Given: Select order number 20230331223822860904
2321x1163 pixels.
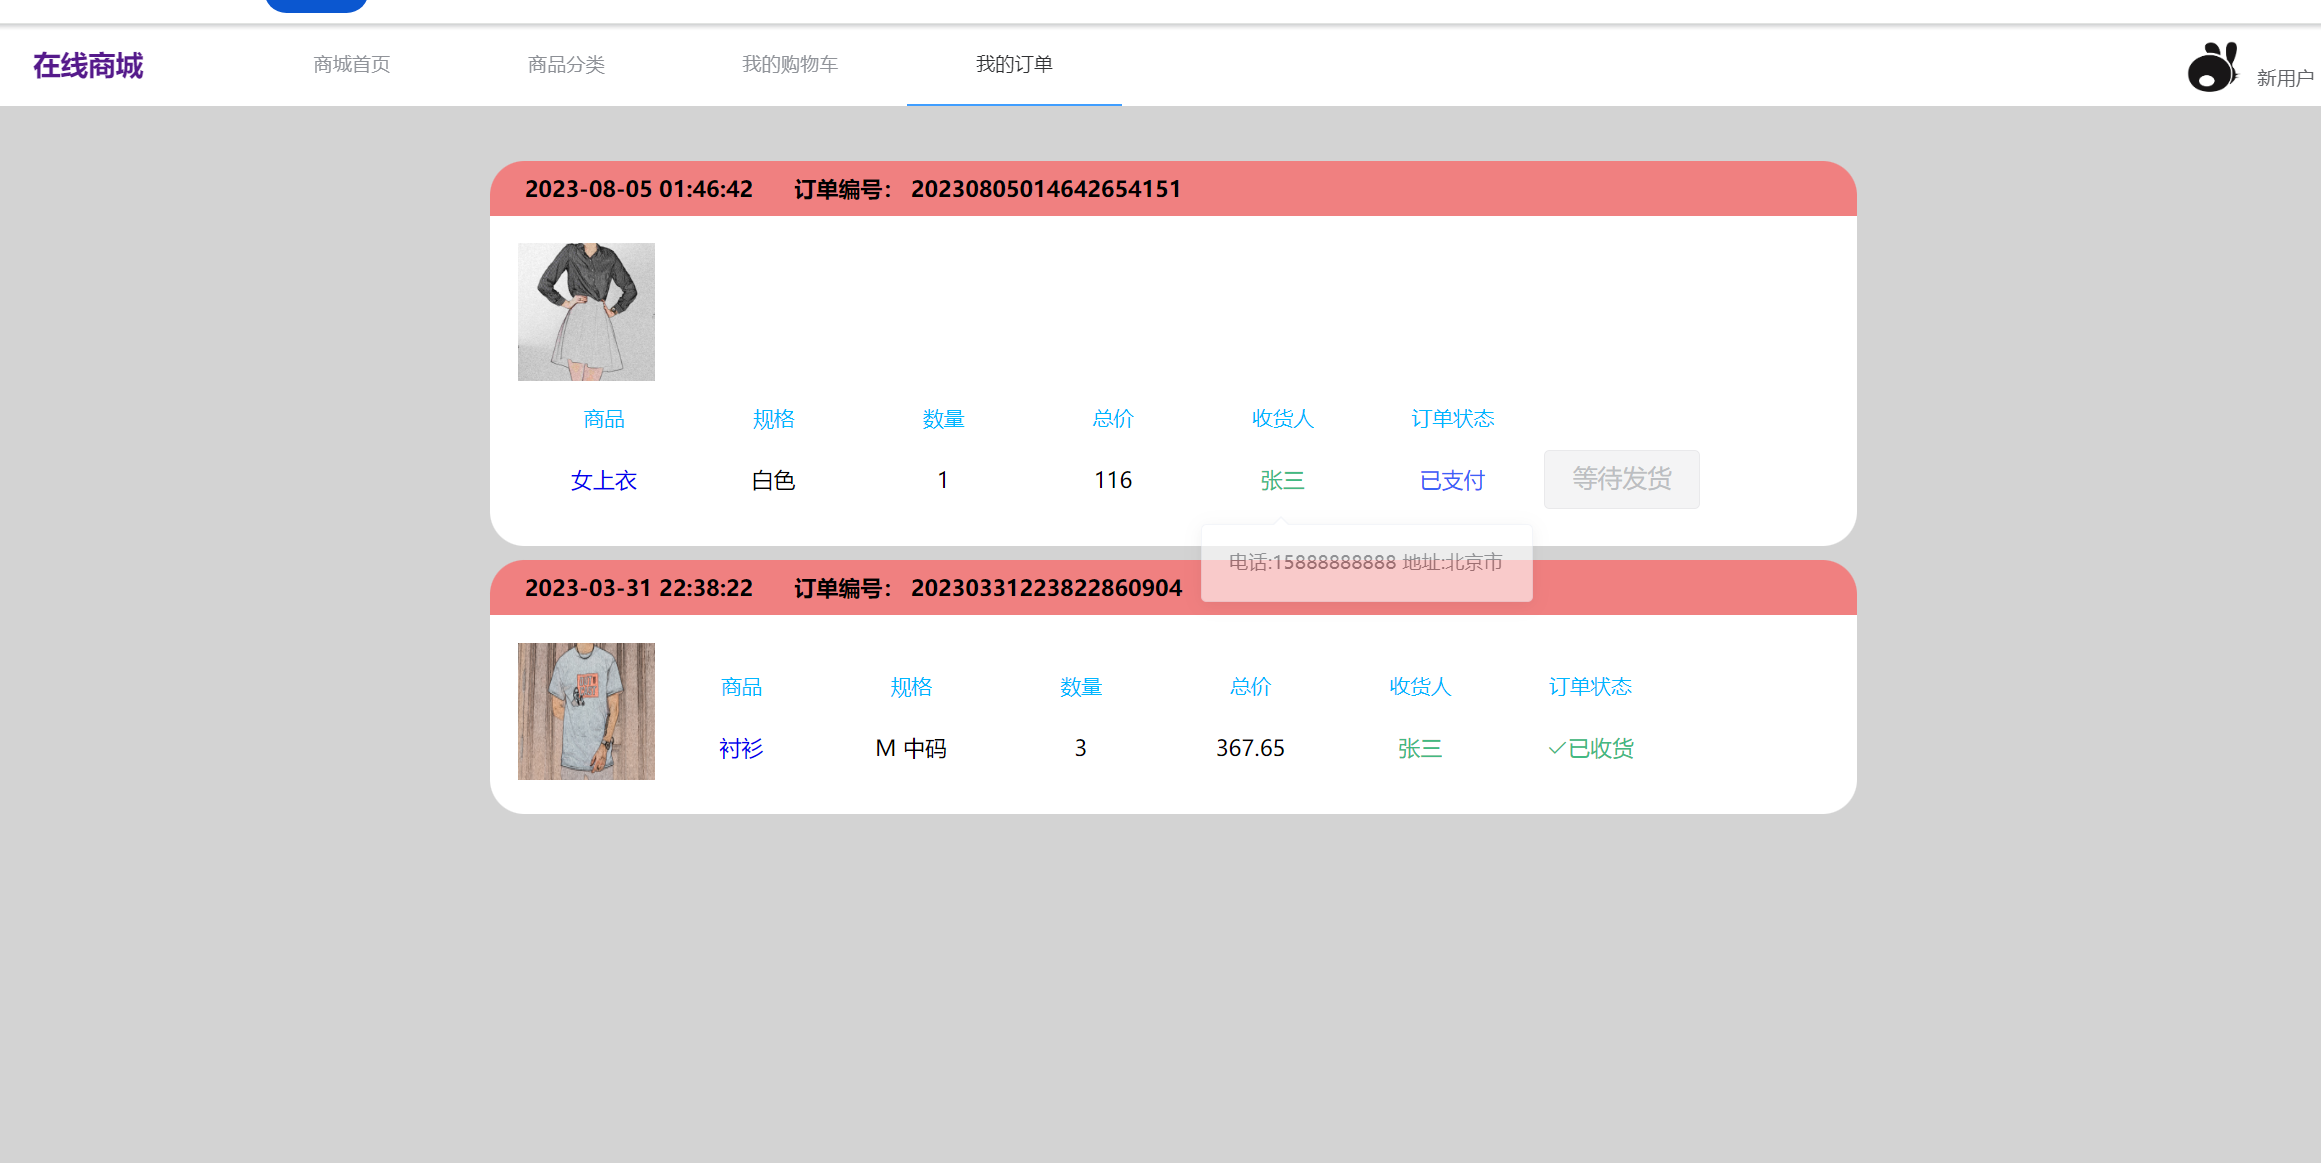Looking at the screenshot, I should [x=1046, y=588].
